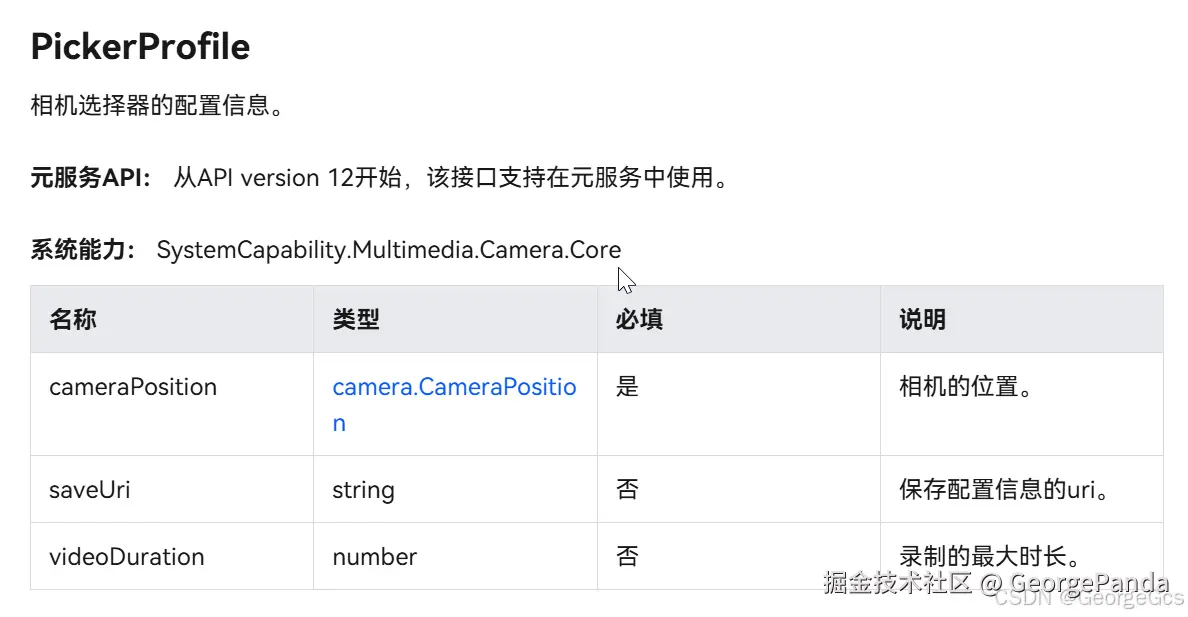Image resolution: width=1188 pixels, height=617 pixels.
Task: Click the 相机的位置 description cell
Action: pos(965,387)
